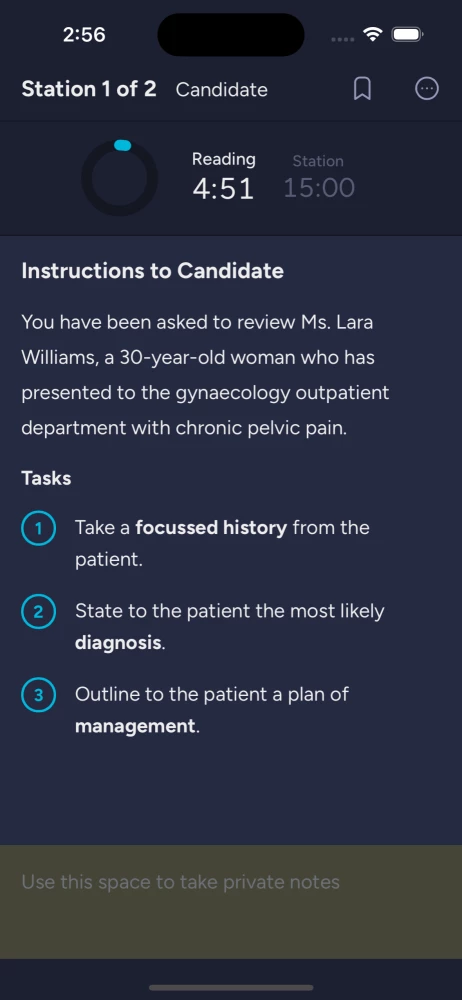Tap the Station 1 of 2 title
The height and width of the screenshot is (1000, 462).
pyautogui.click(x=89, y=89)
